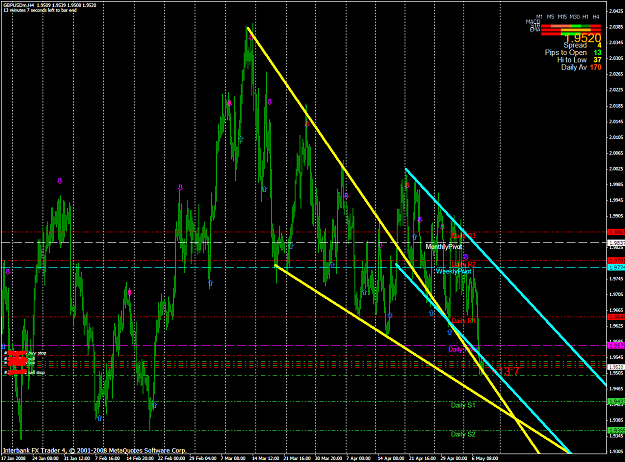Select the Daily R1 pivot label
The width and height of the screenshot is (625, 462).
pyautogui.click(x=464, y=321)
